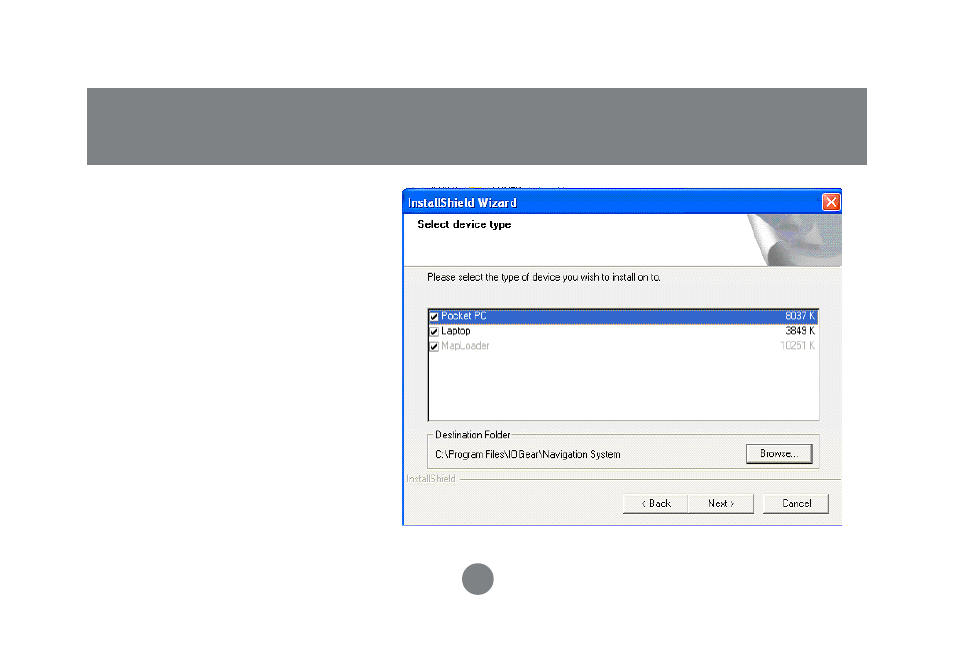
Task: Toggle the MapLoader checkbox
Action: [434, 346]
